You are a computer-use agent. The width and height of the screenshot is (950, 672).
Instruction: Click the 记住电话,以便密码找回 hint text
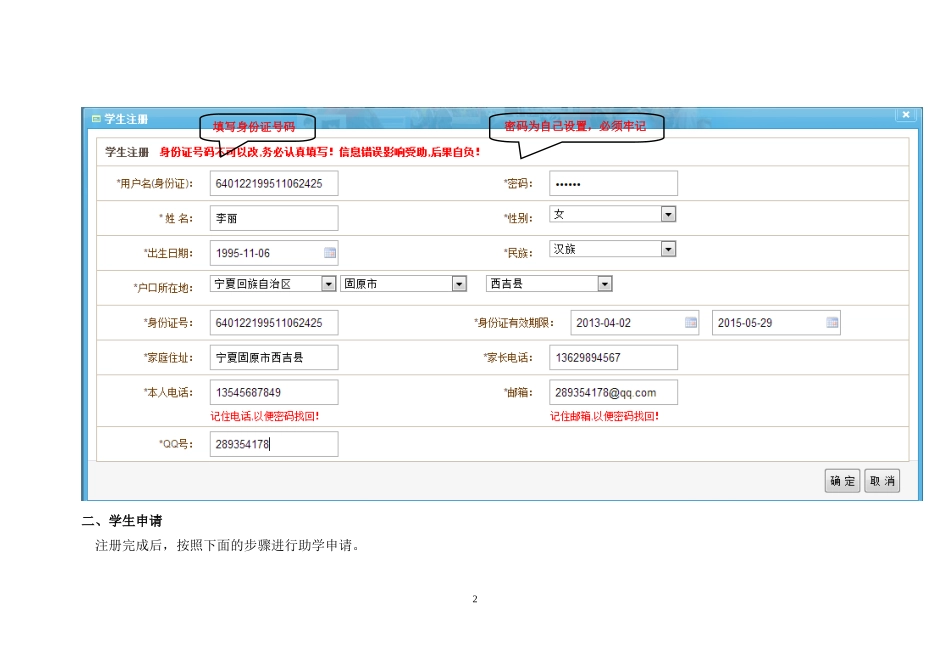(265, 416)
